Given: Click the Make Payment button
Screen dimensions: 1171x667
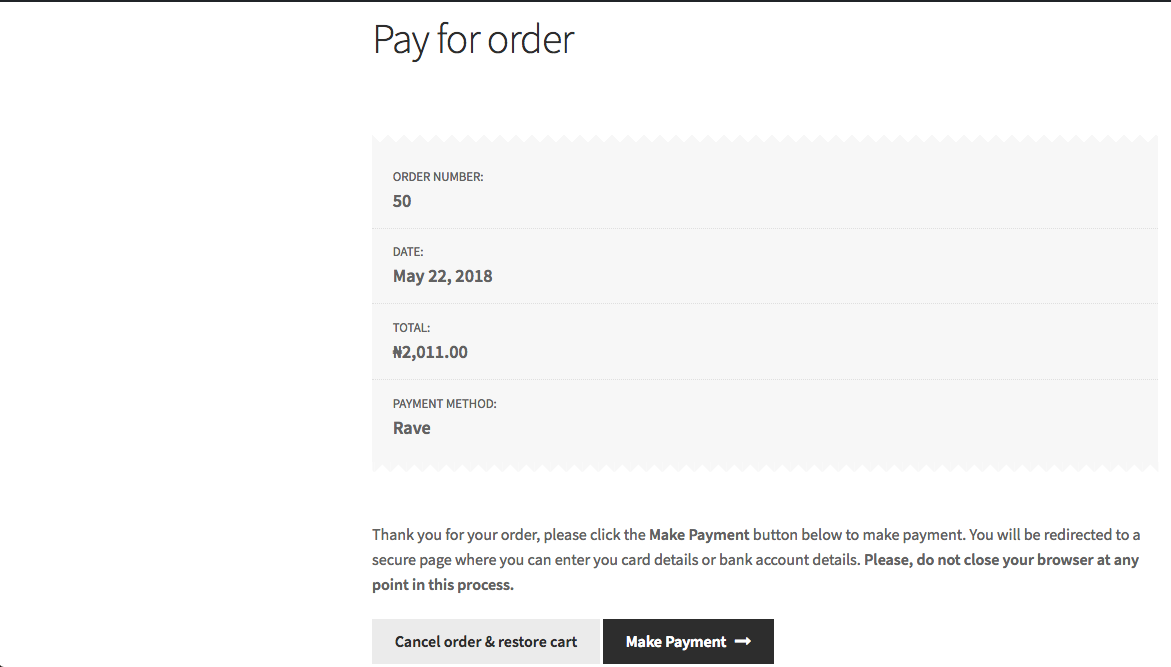Looking at the screenshot, I should click(688, 641).
